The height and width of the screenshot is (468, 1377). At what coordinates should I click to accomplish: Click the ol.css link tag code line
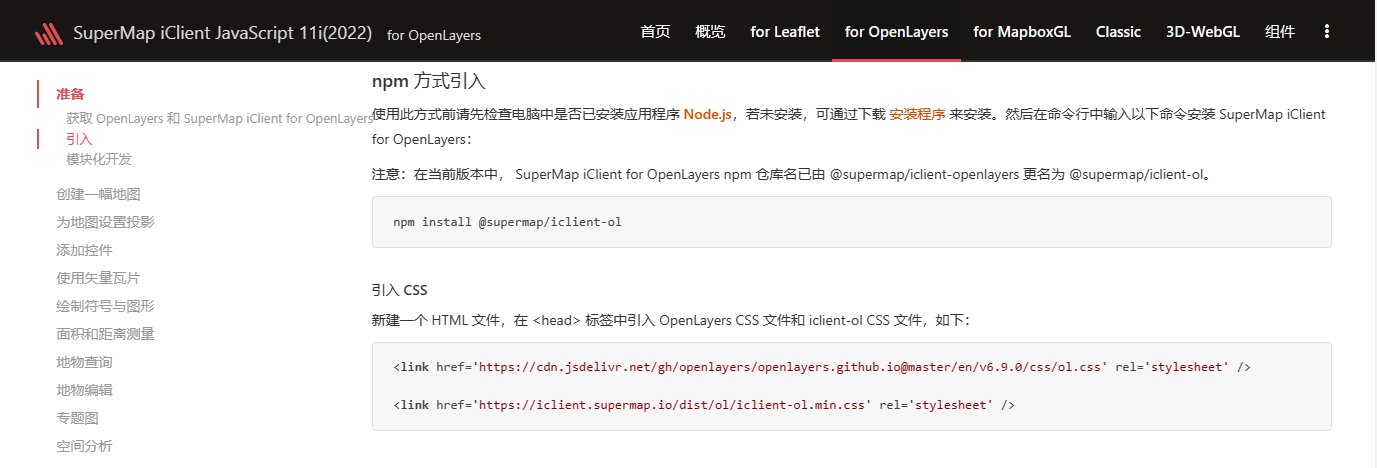pos(822,367)
